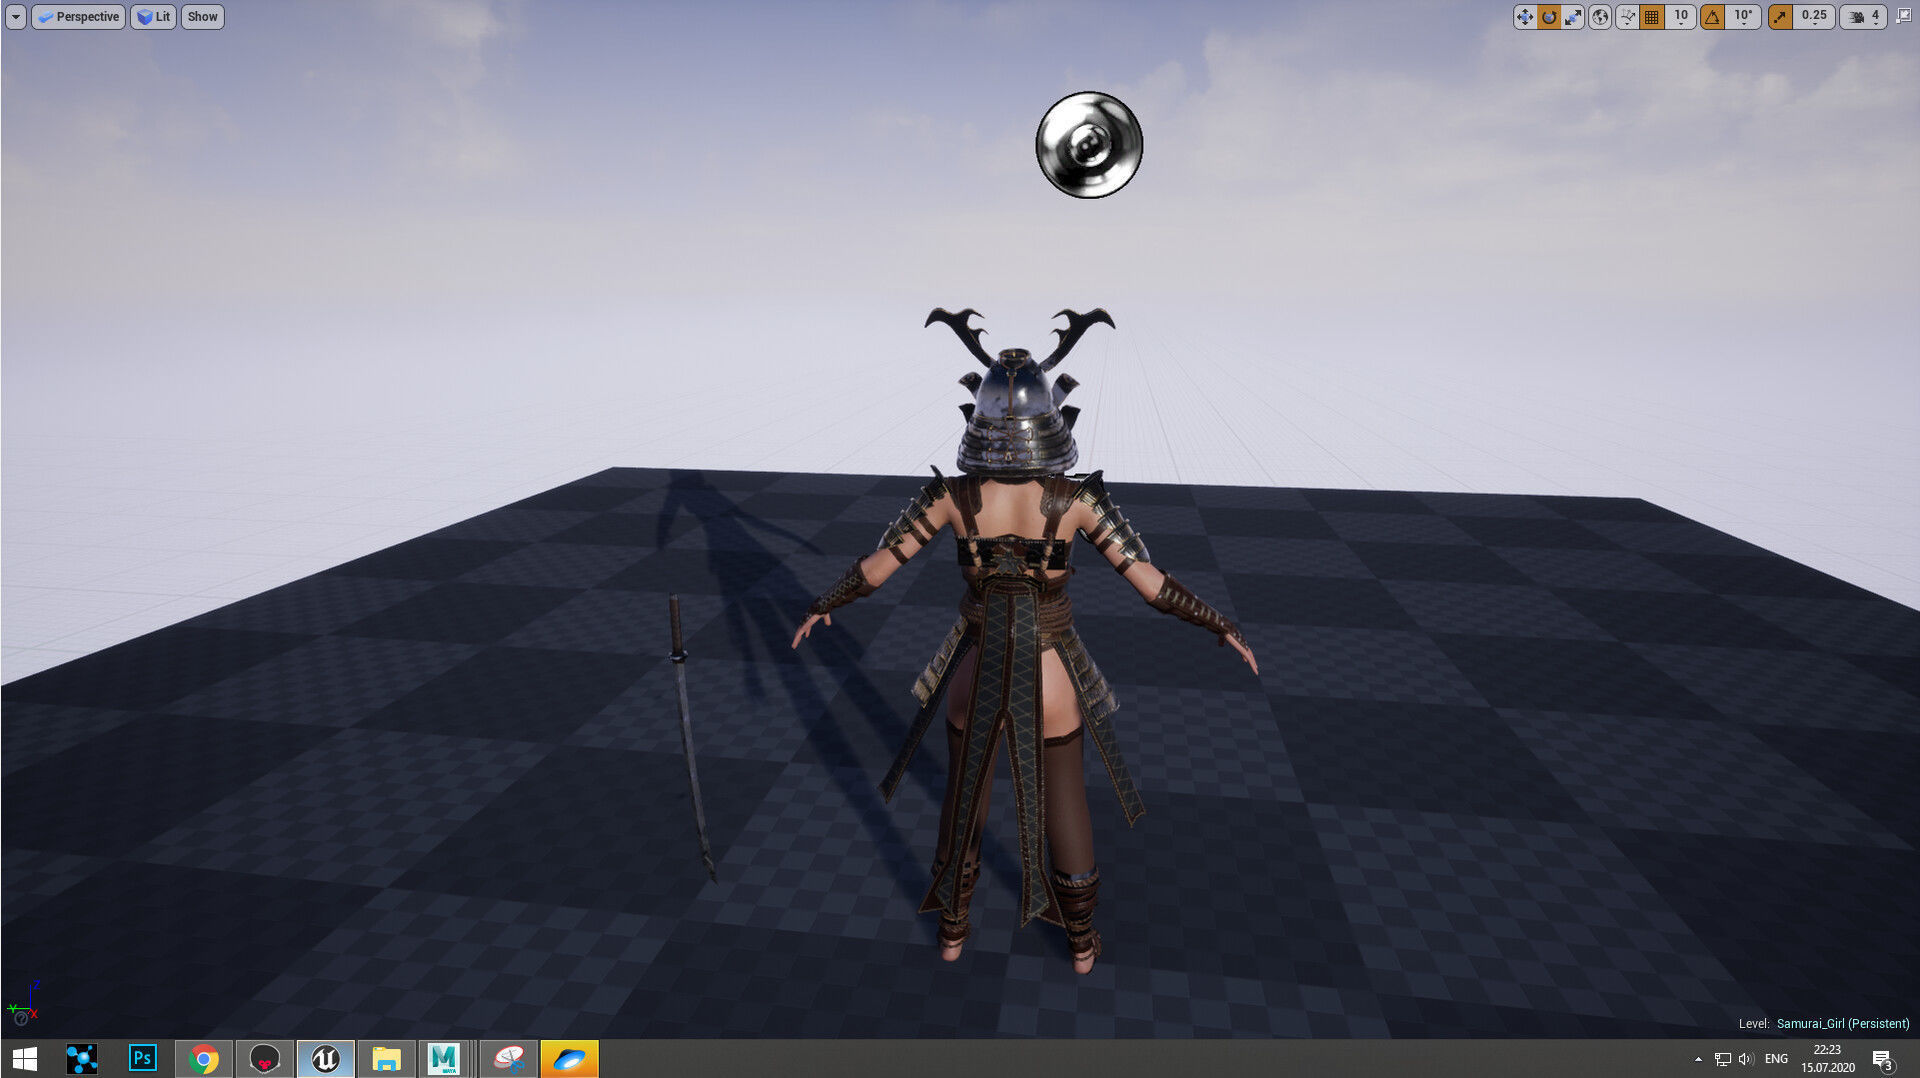Viewport: 1920px width, 1078px height.
Task: Toggle grid snapping on or off
Action: click(1652, 17)
